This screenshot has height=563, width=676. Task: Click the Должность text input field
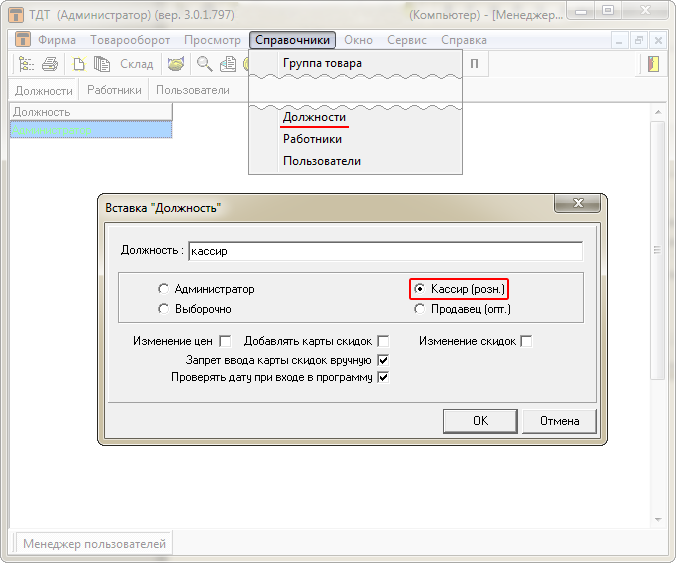(x=385, y=251)
